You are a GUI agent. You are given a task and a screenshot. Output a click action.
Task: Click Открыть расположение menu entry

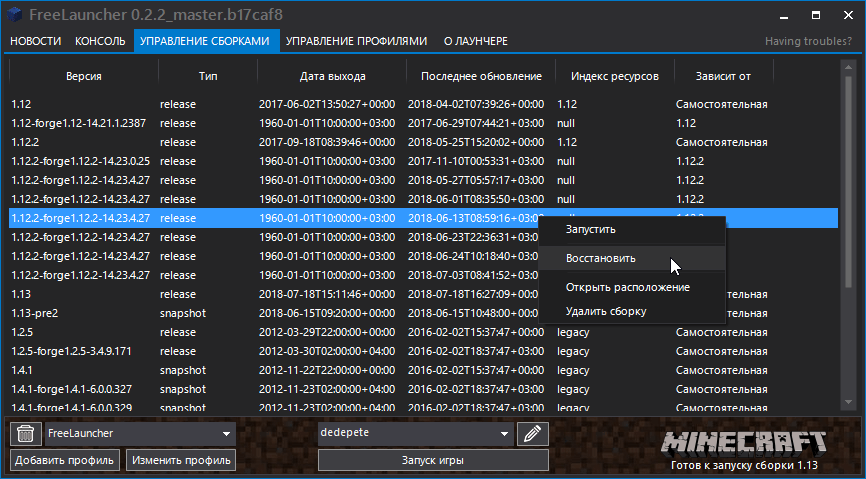[627, 287]
